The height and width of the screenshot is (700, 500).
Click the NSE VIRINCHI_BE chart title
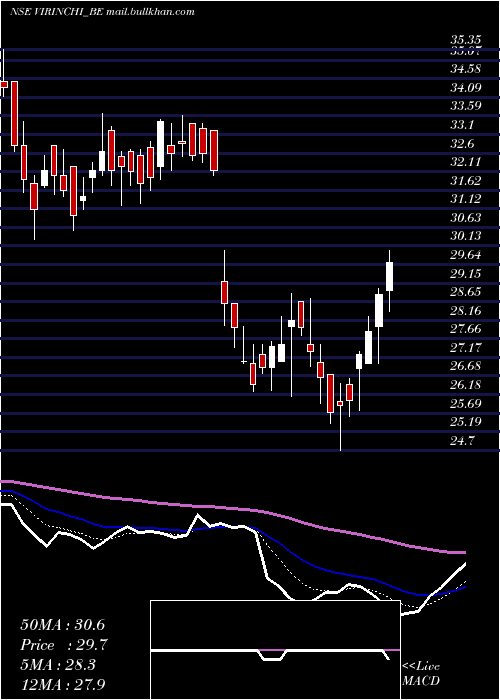click(x=102, y=12)
